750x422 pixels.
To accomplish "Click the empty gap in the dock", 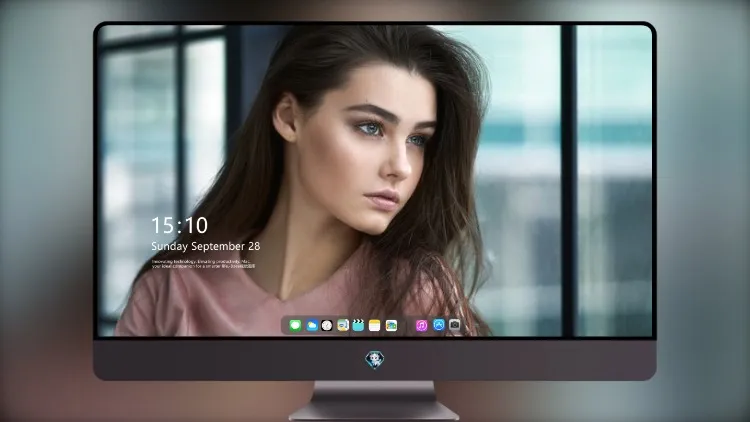I will click(406, 325).
